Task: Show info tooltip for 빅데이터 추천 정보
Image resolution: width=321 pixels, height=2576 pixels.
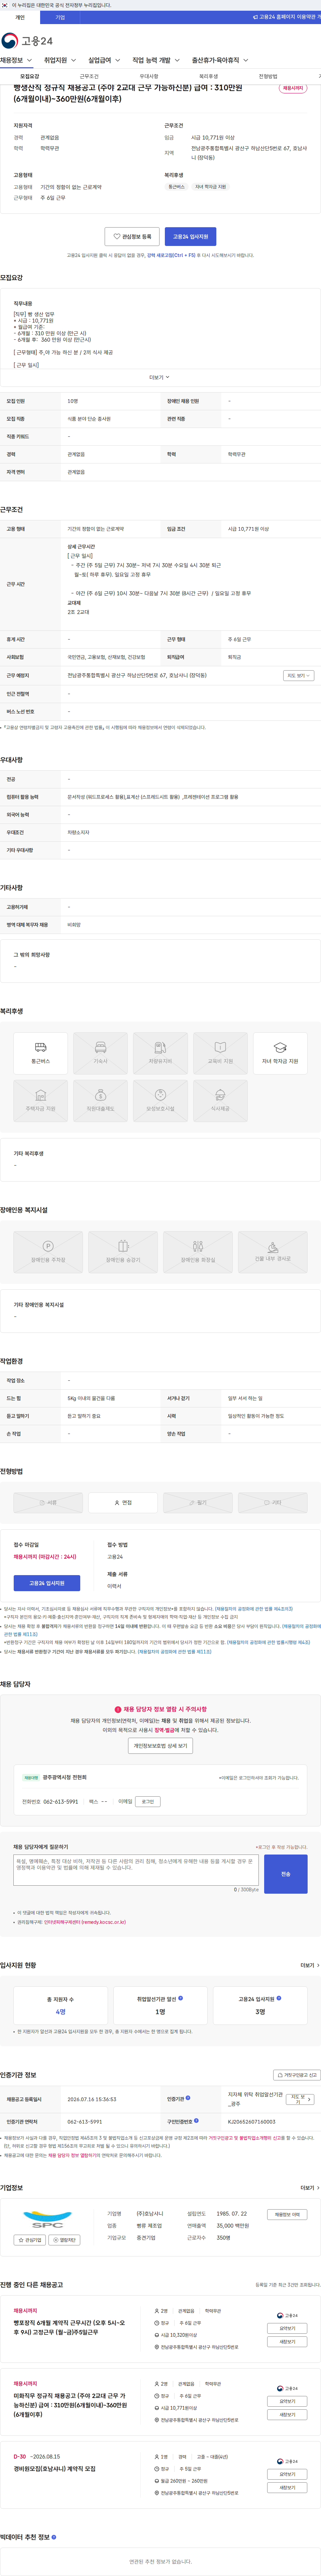Action: click(x=54, y=2537)
